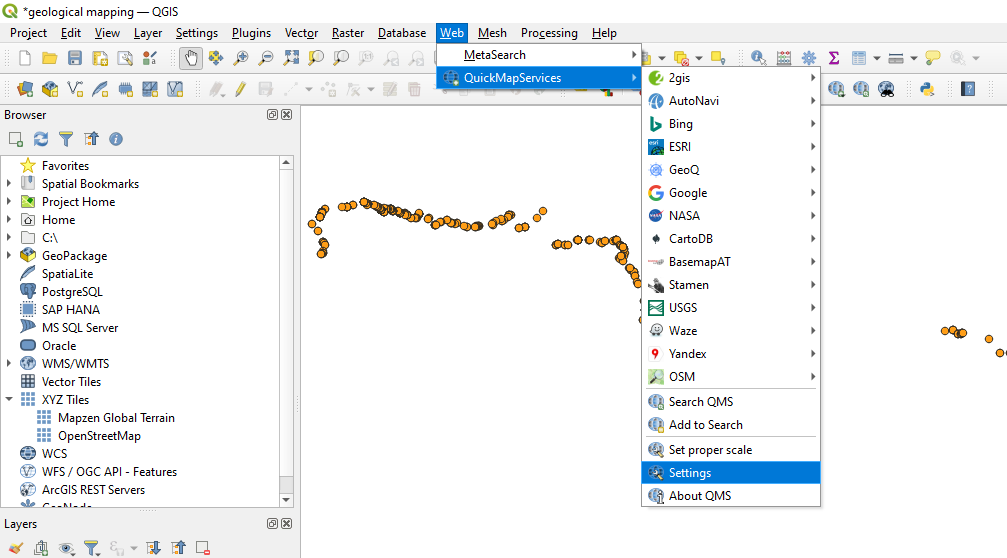The height and width of the screenshot is (558, 1007).
Task: Choose Set proper scale entry
Action: click(x=731, y=450)
